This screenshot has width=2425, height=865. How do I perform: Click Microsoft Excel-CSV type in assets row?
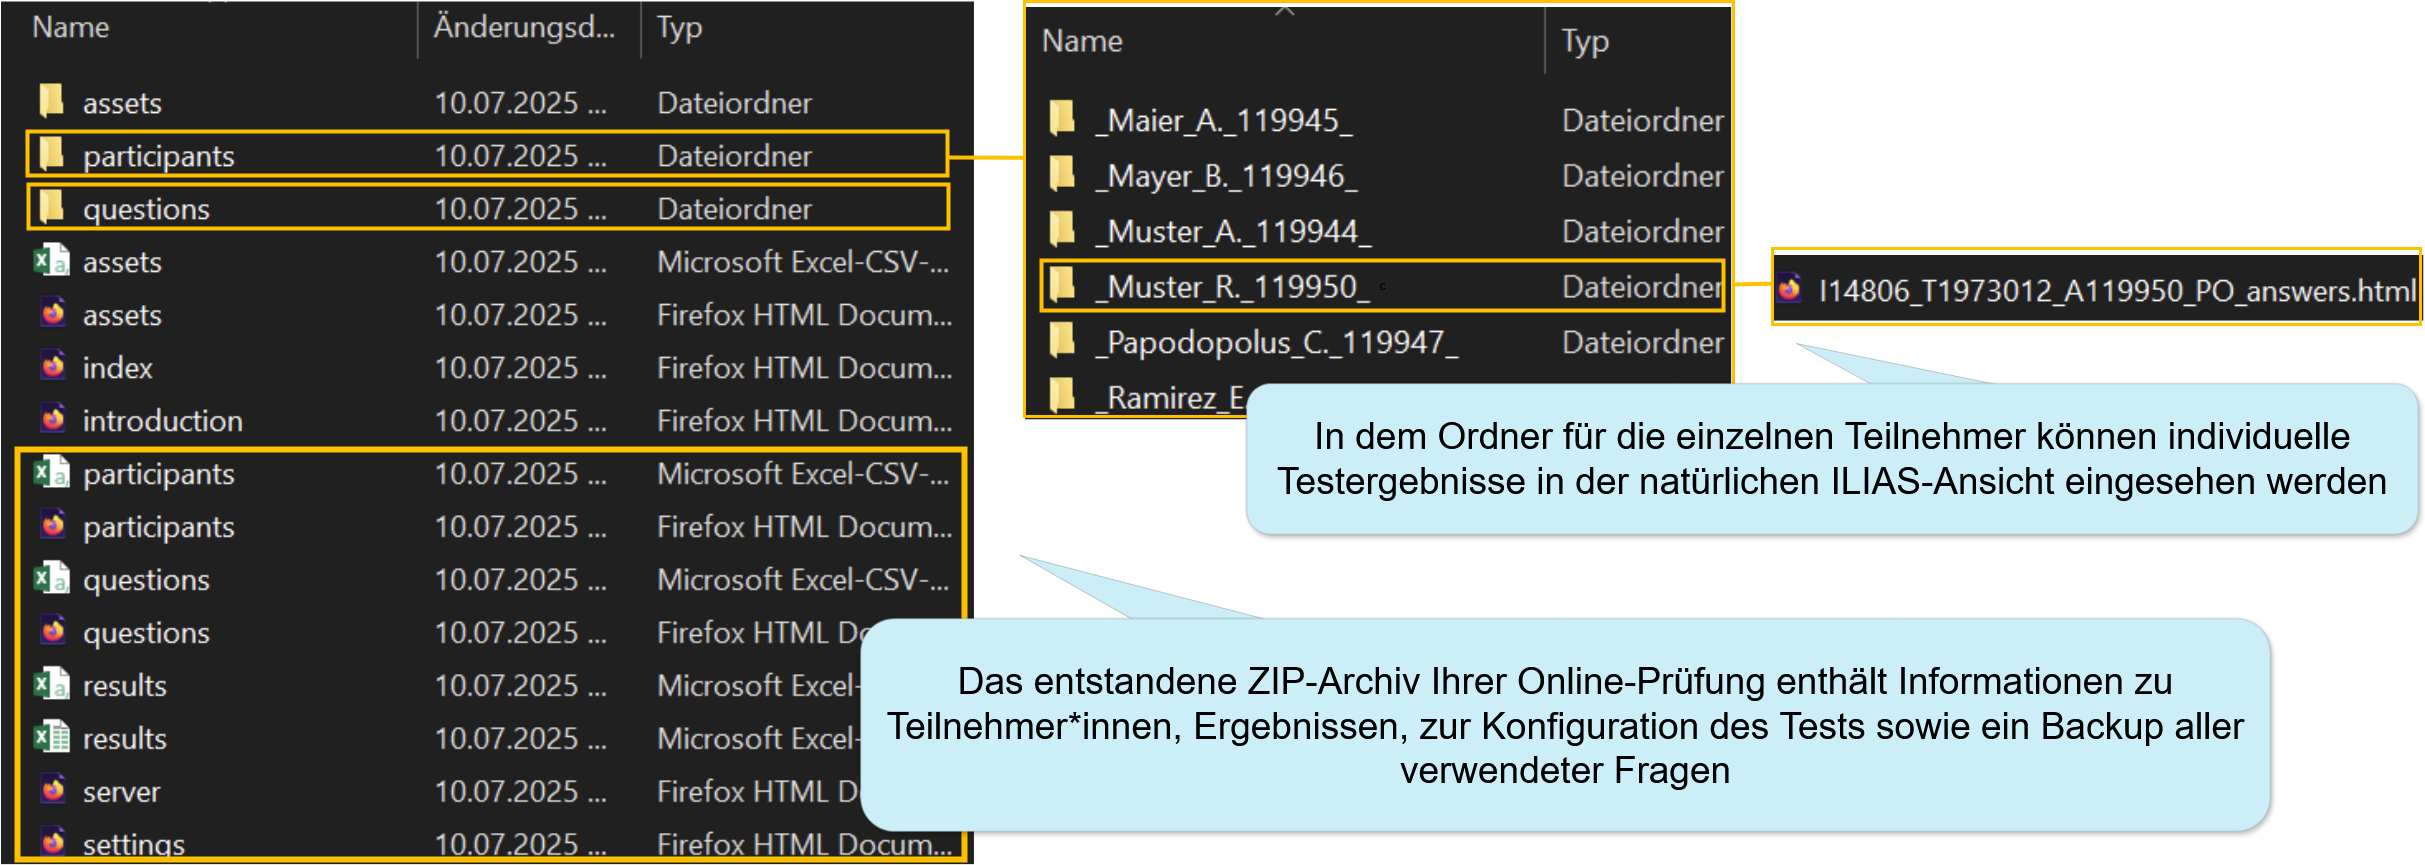pyautogui.click(x=803, y=262)
